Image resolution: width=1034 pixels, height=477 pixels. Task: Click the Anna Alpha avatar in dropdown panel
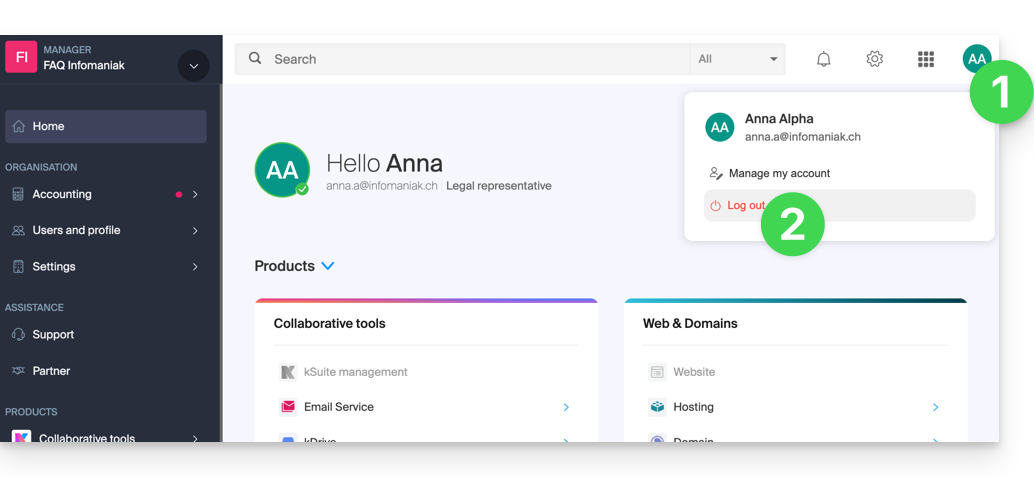pos(719,127)
